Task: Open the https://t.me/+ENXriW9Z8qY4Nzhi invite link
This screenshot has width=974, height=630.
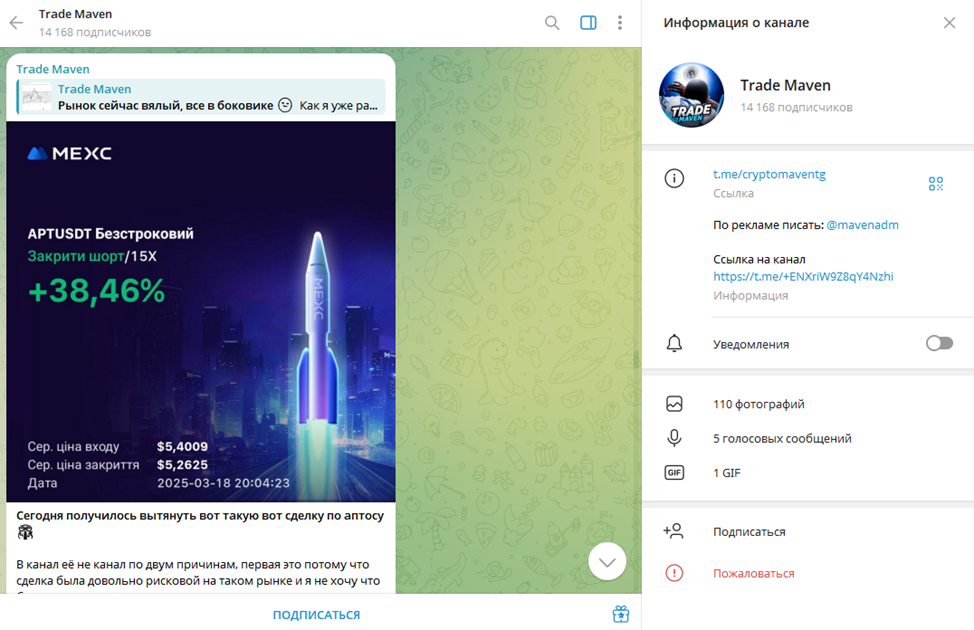Action: click(803, 276)
